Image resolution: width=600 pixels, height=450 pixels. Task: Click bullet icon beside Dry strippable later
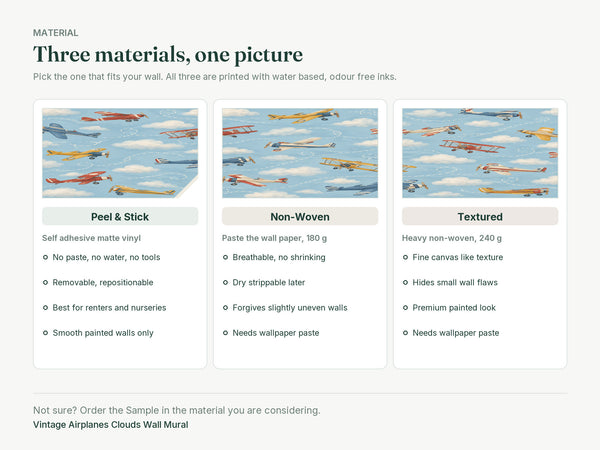pyautogui.click(x=225, y=282)
